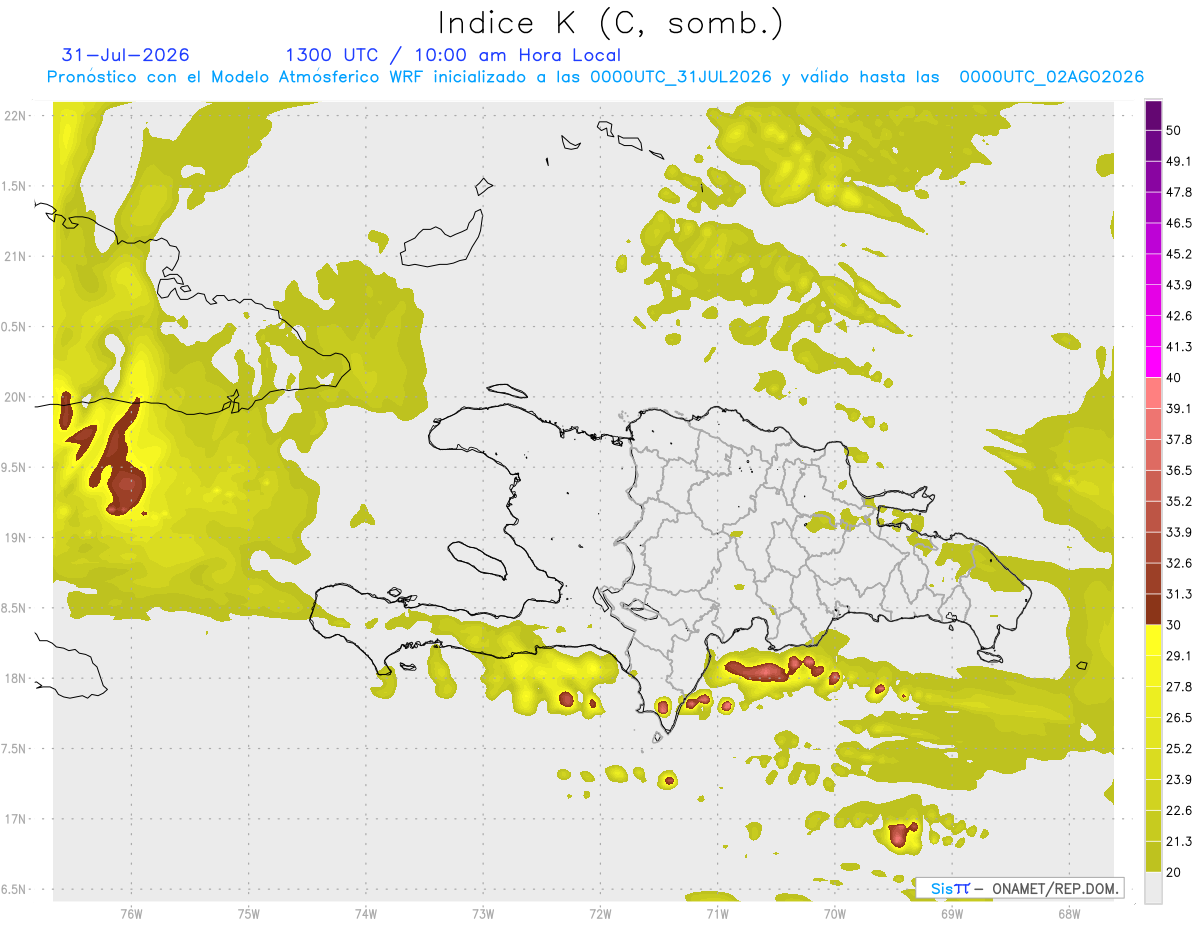Click the legend value 47.8
This screenshot has width=1200, height=927.
point(1179,192)
